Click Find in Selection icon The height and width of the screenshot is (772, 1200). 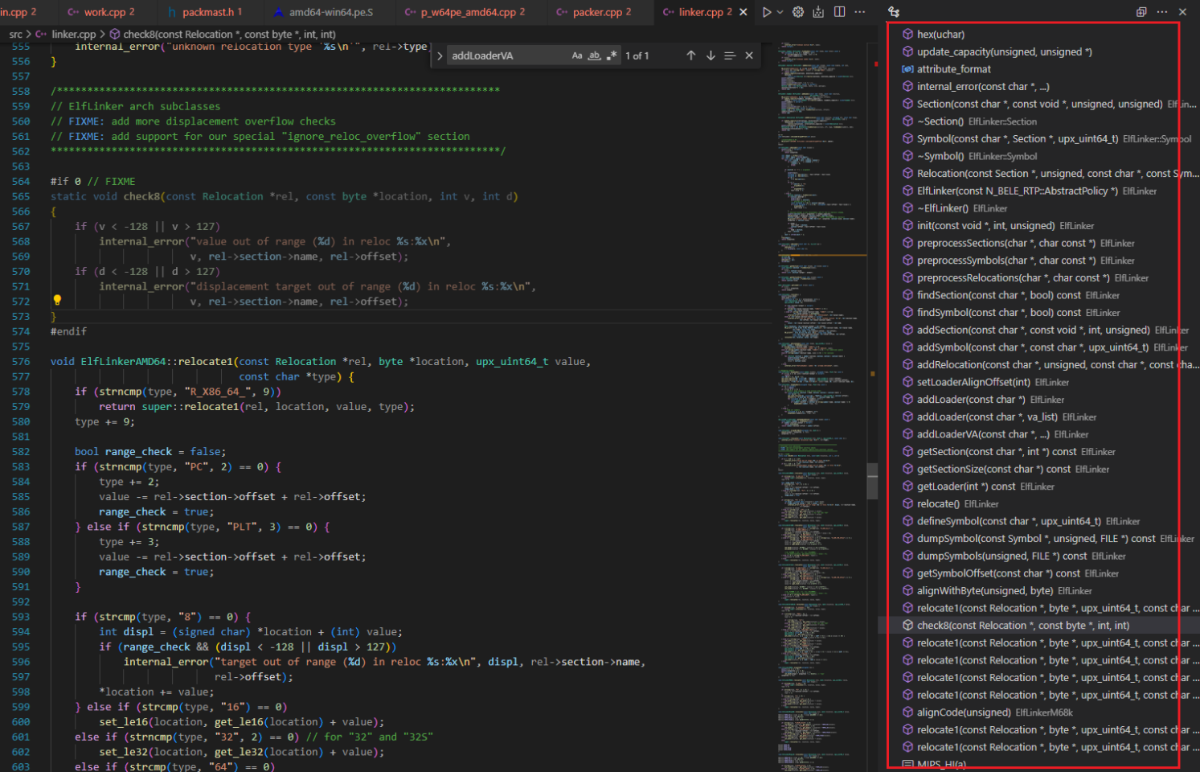[x=730, y=56]
